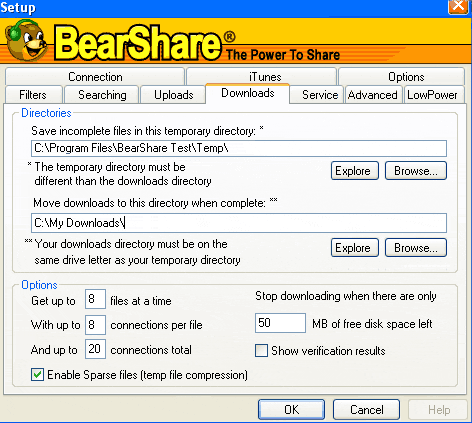
Task: Switch to the Connection tab
Action: [95, 77]
